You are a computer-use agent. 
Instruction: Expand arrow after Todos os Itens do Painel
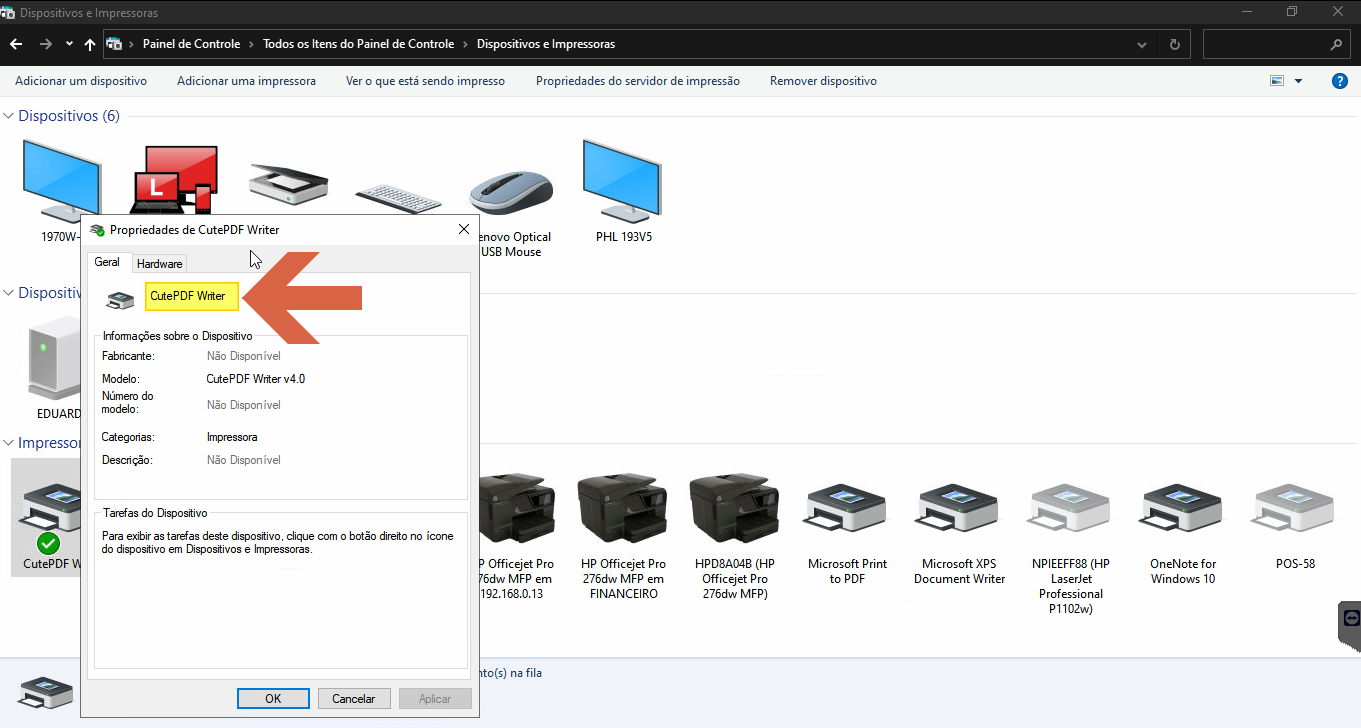pyautogui.click(x=465, y=44)
